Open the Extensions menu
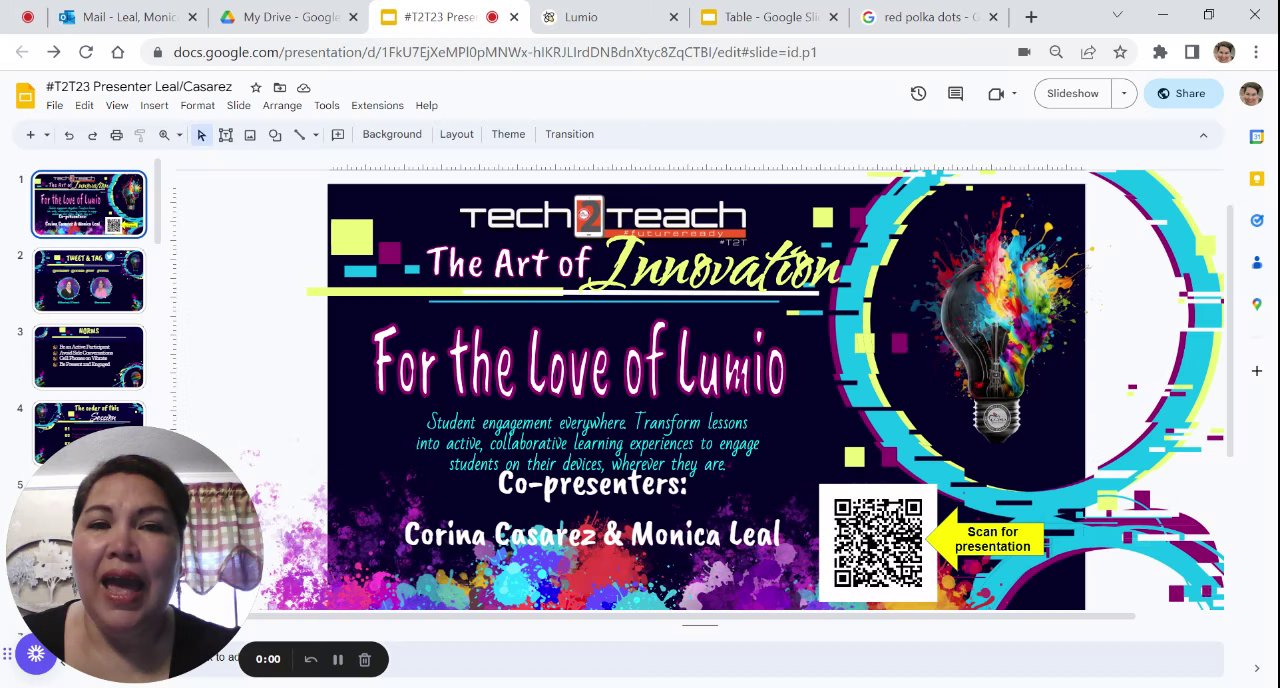 pyautogui.click(x=377, y=105)
